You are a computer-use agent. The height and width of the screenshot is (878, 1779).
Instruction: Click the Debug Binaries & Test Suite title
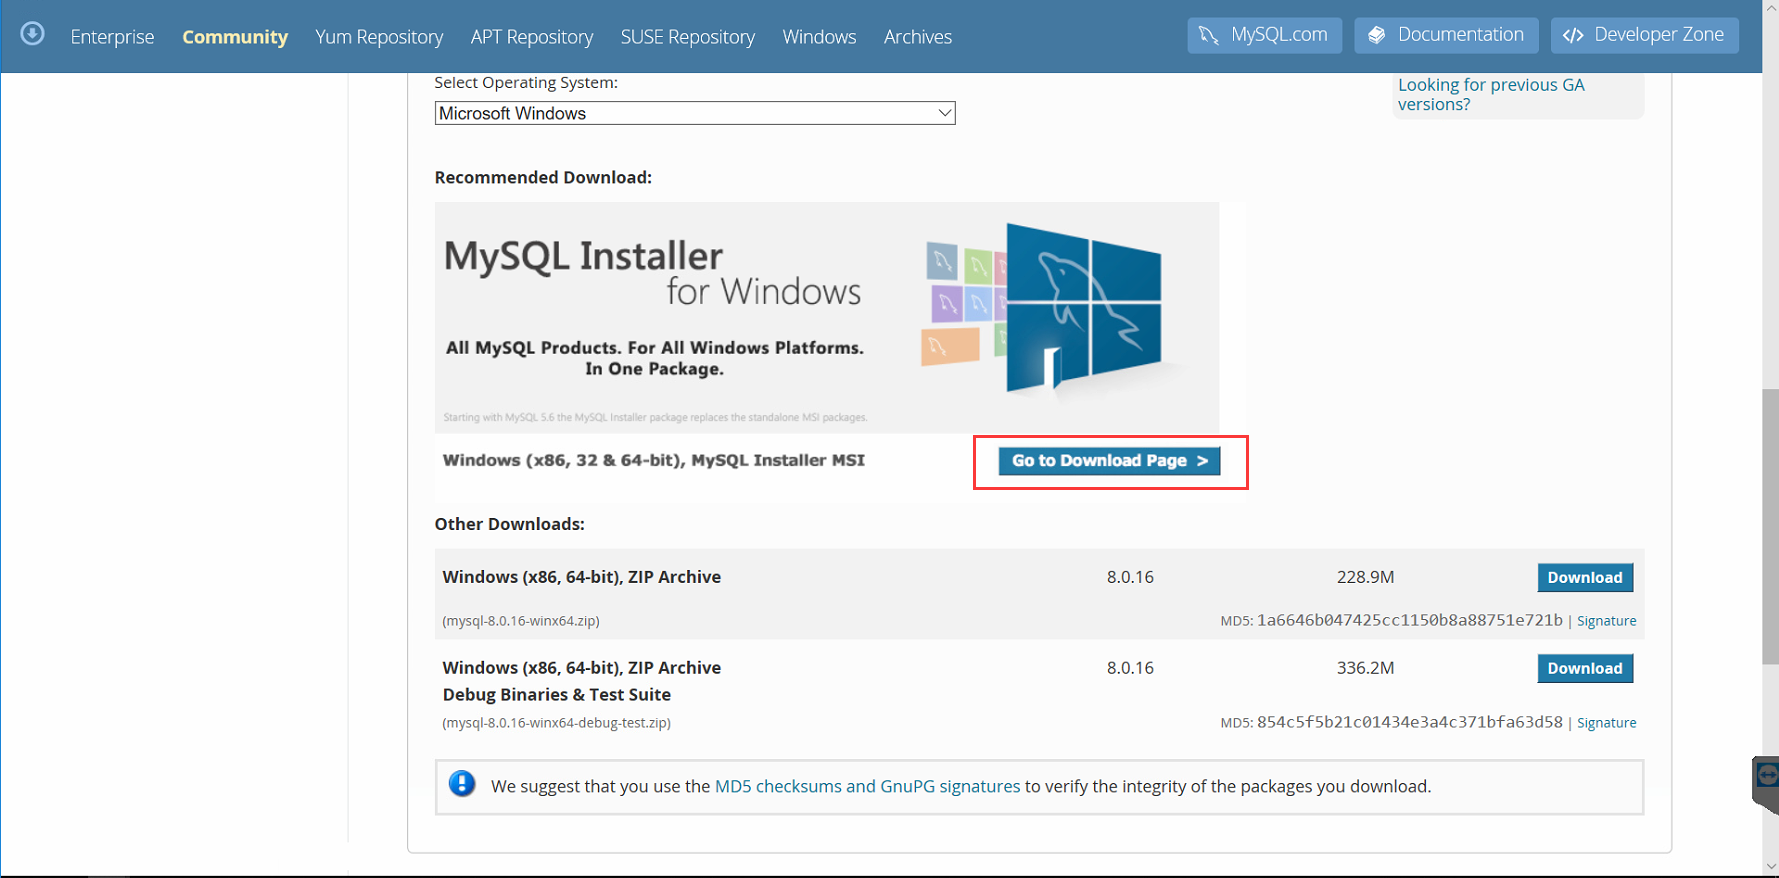[557, 695]
